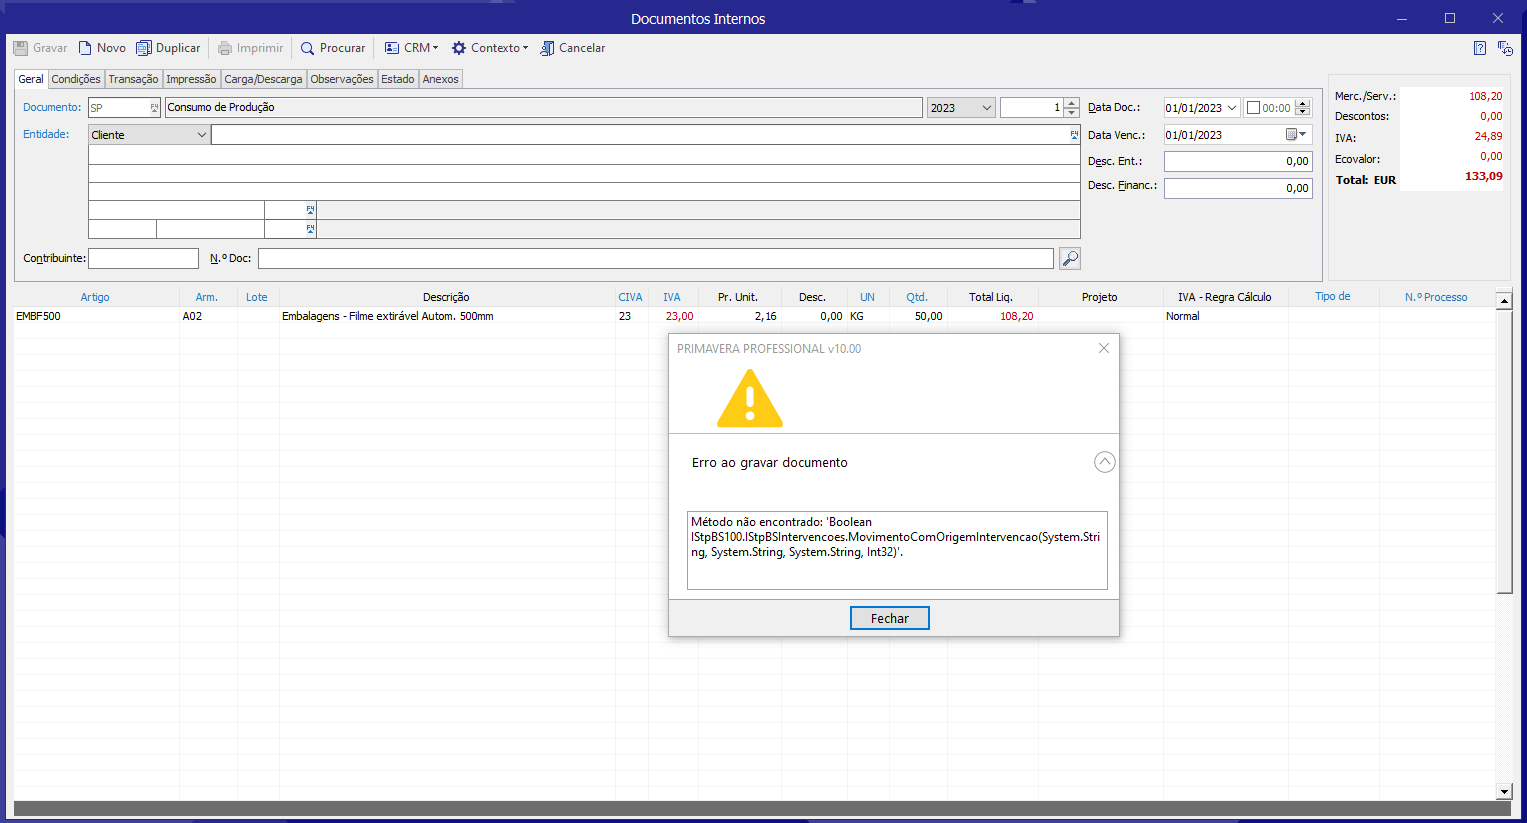
Task: Open the Data Doc. date dropdown
Action: [1232, 108]
